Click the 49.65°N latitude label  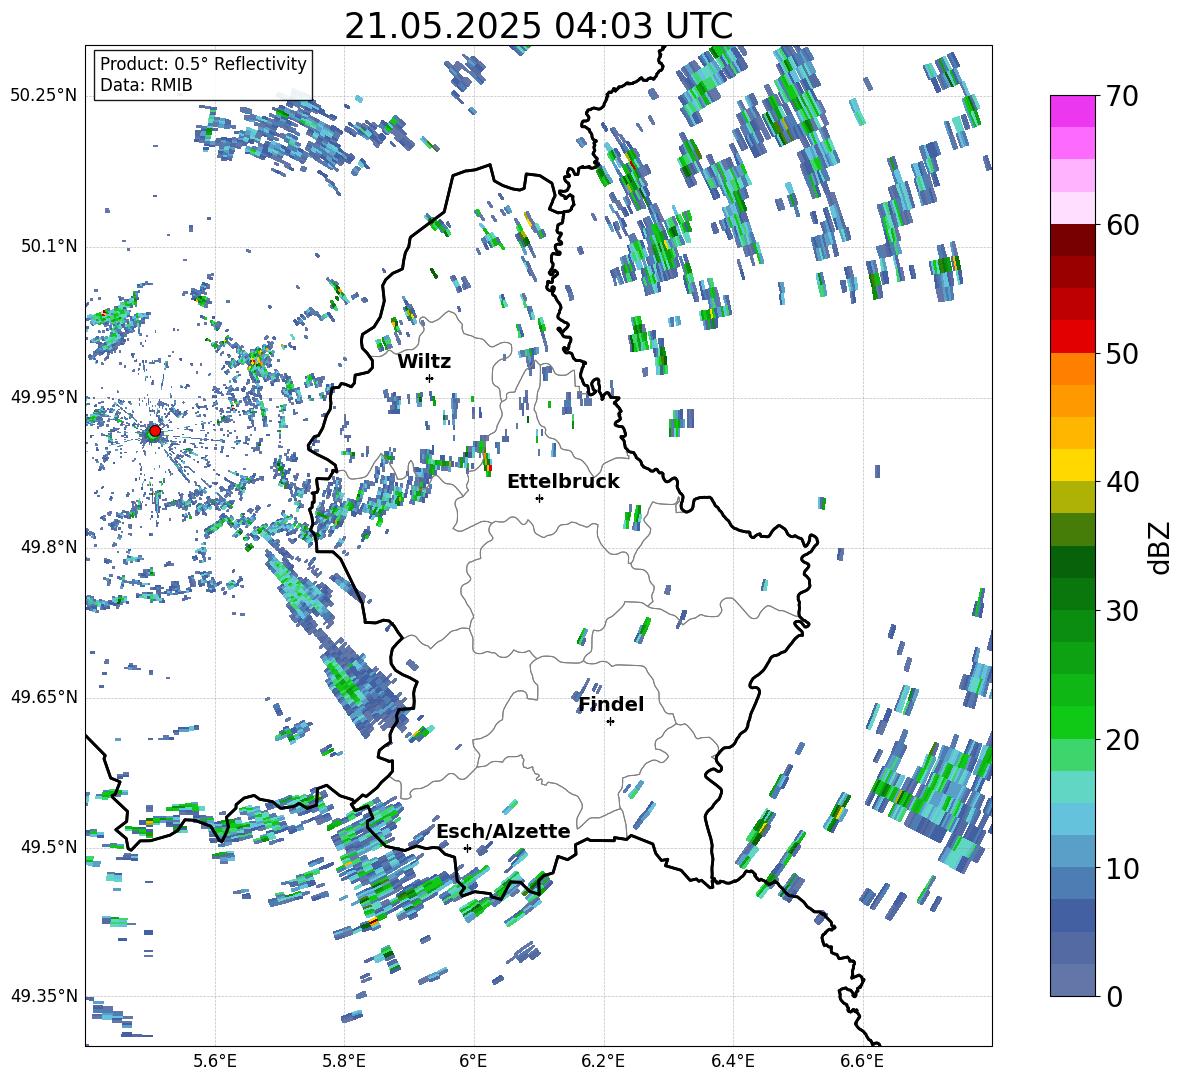[44, 697]
